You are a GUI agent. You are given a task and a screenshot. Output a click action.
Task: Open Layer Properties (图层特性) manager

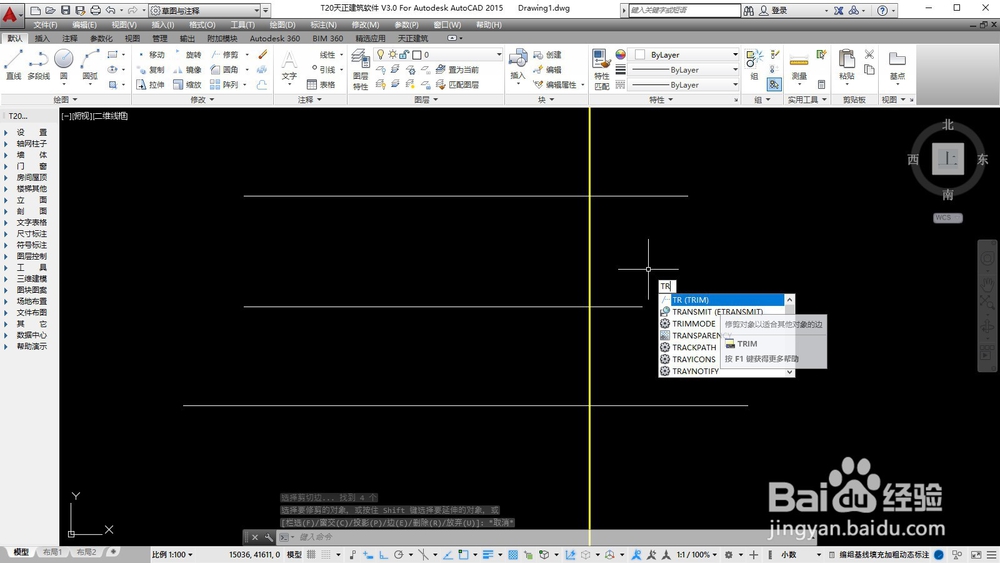pos(361,69)
